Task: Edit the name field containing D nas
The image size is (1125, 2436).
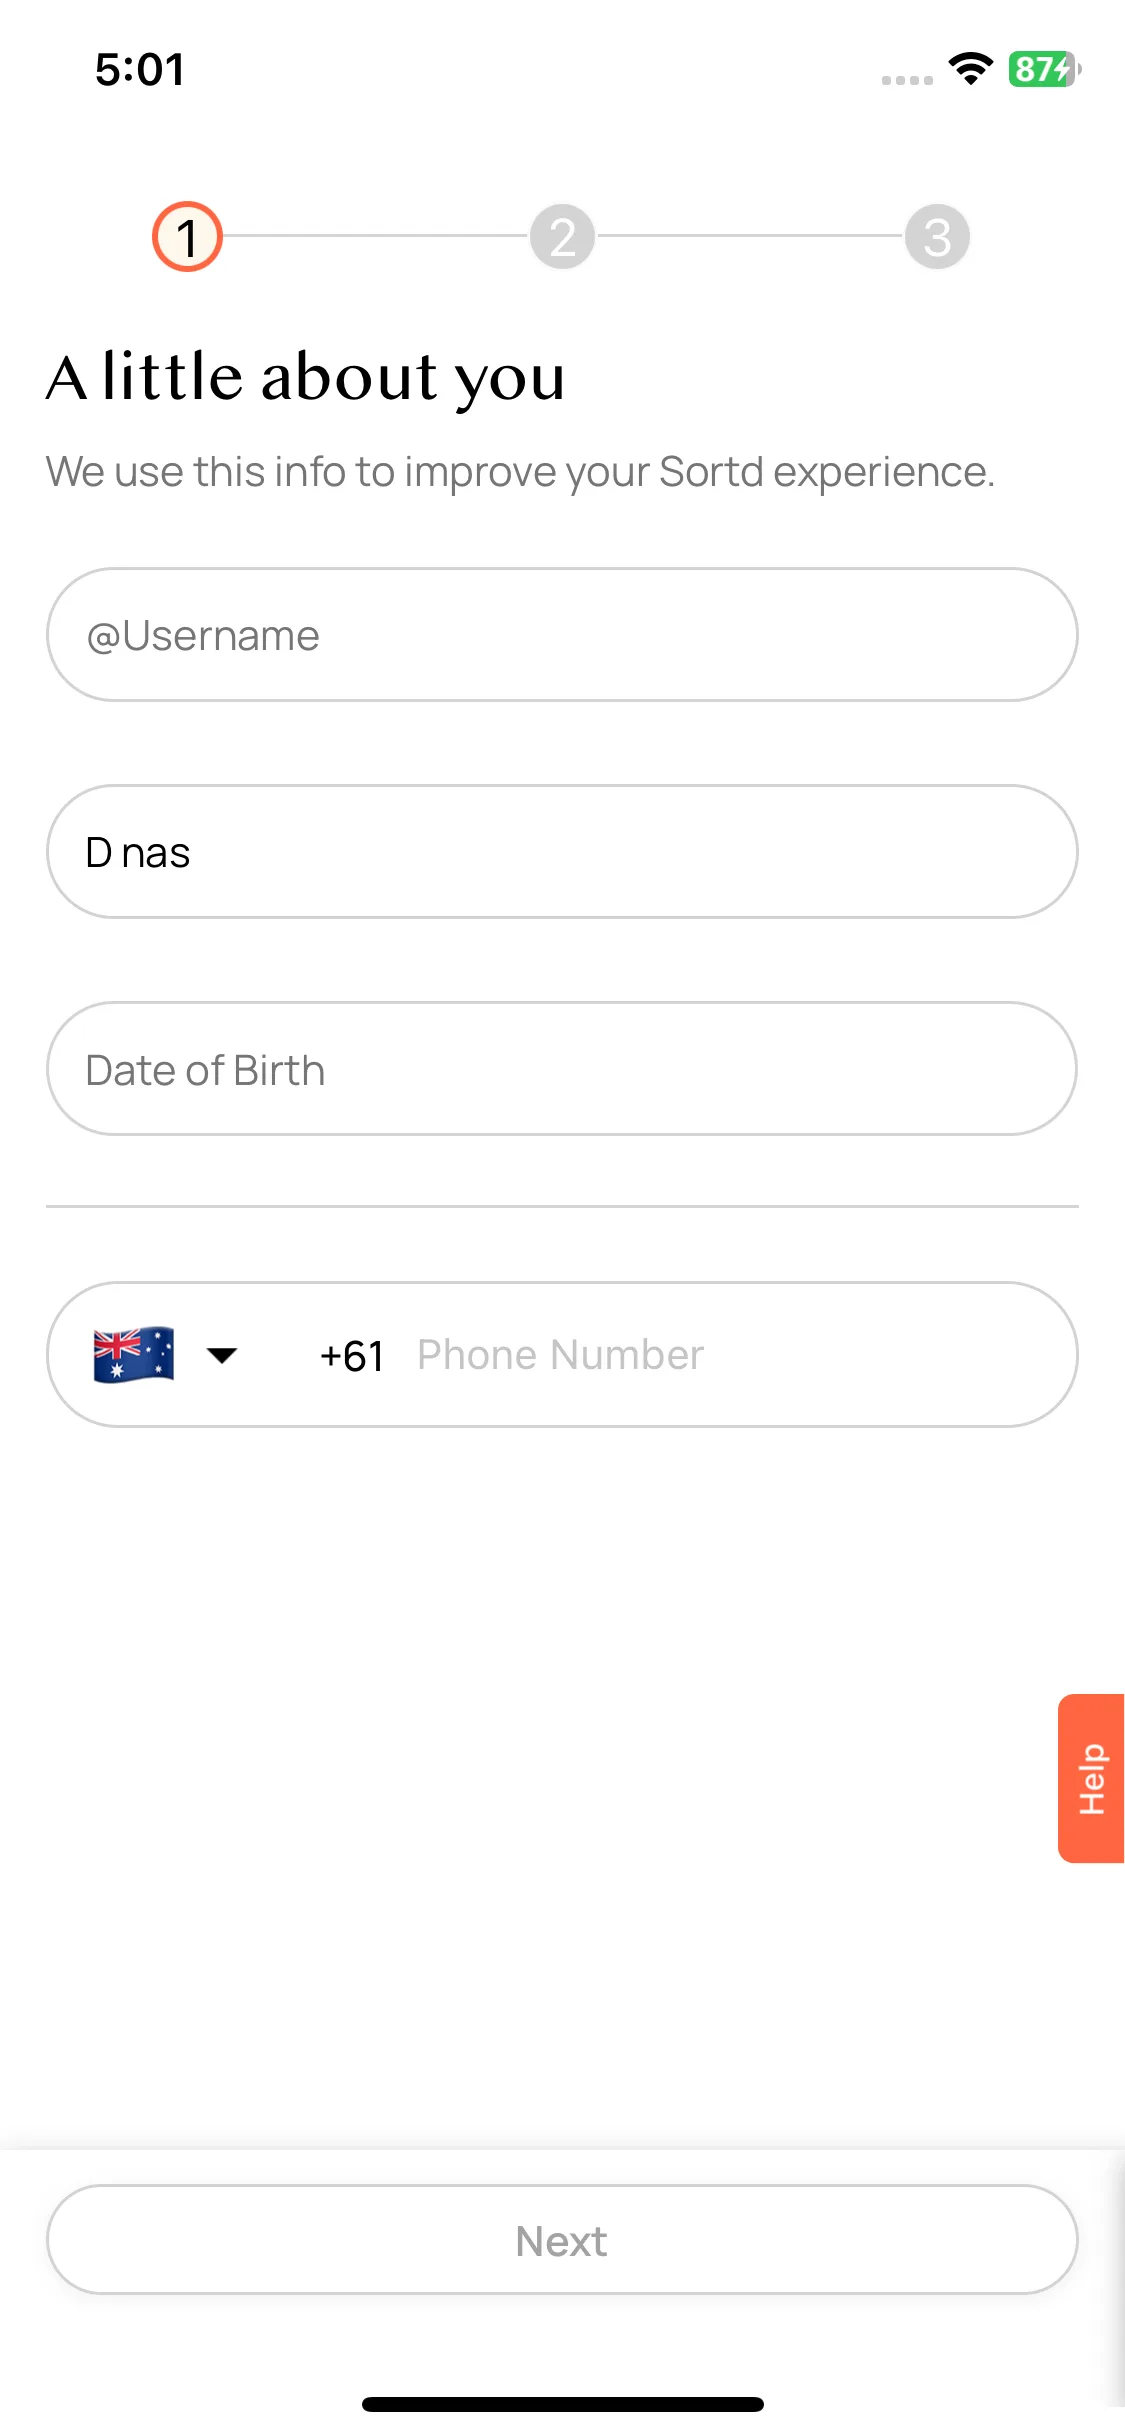Action: (x=562, y=852)
